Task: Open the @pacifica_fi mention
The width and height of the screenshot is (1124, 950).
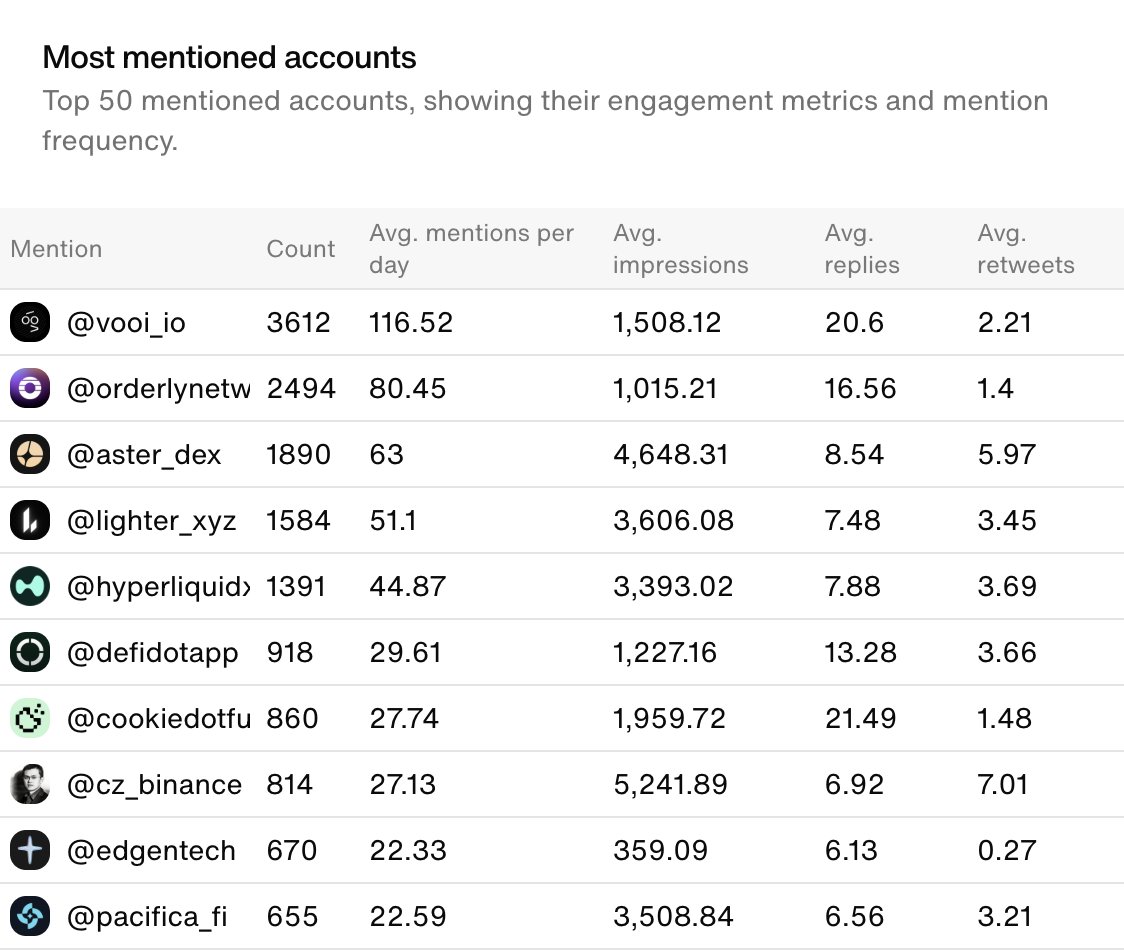Action: pos(147,916)
